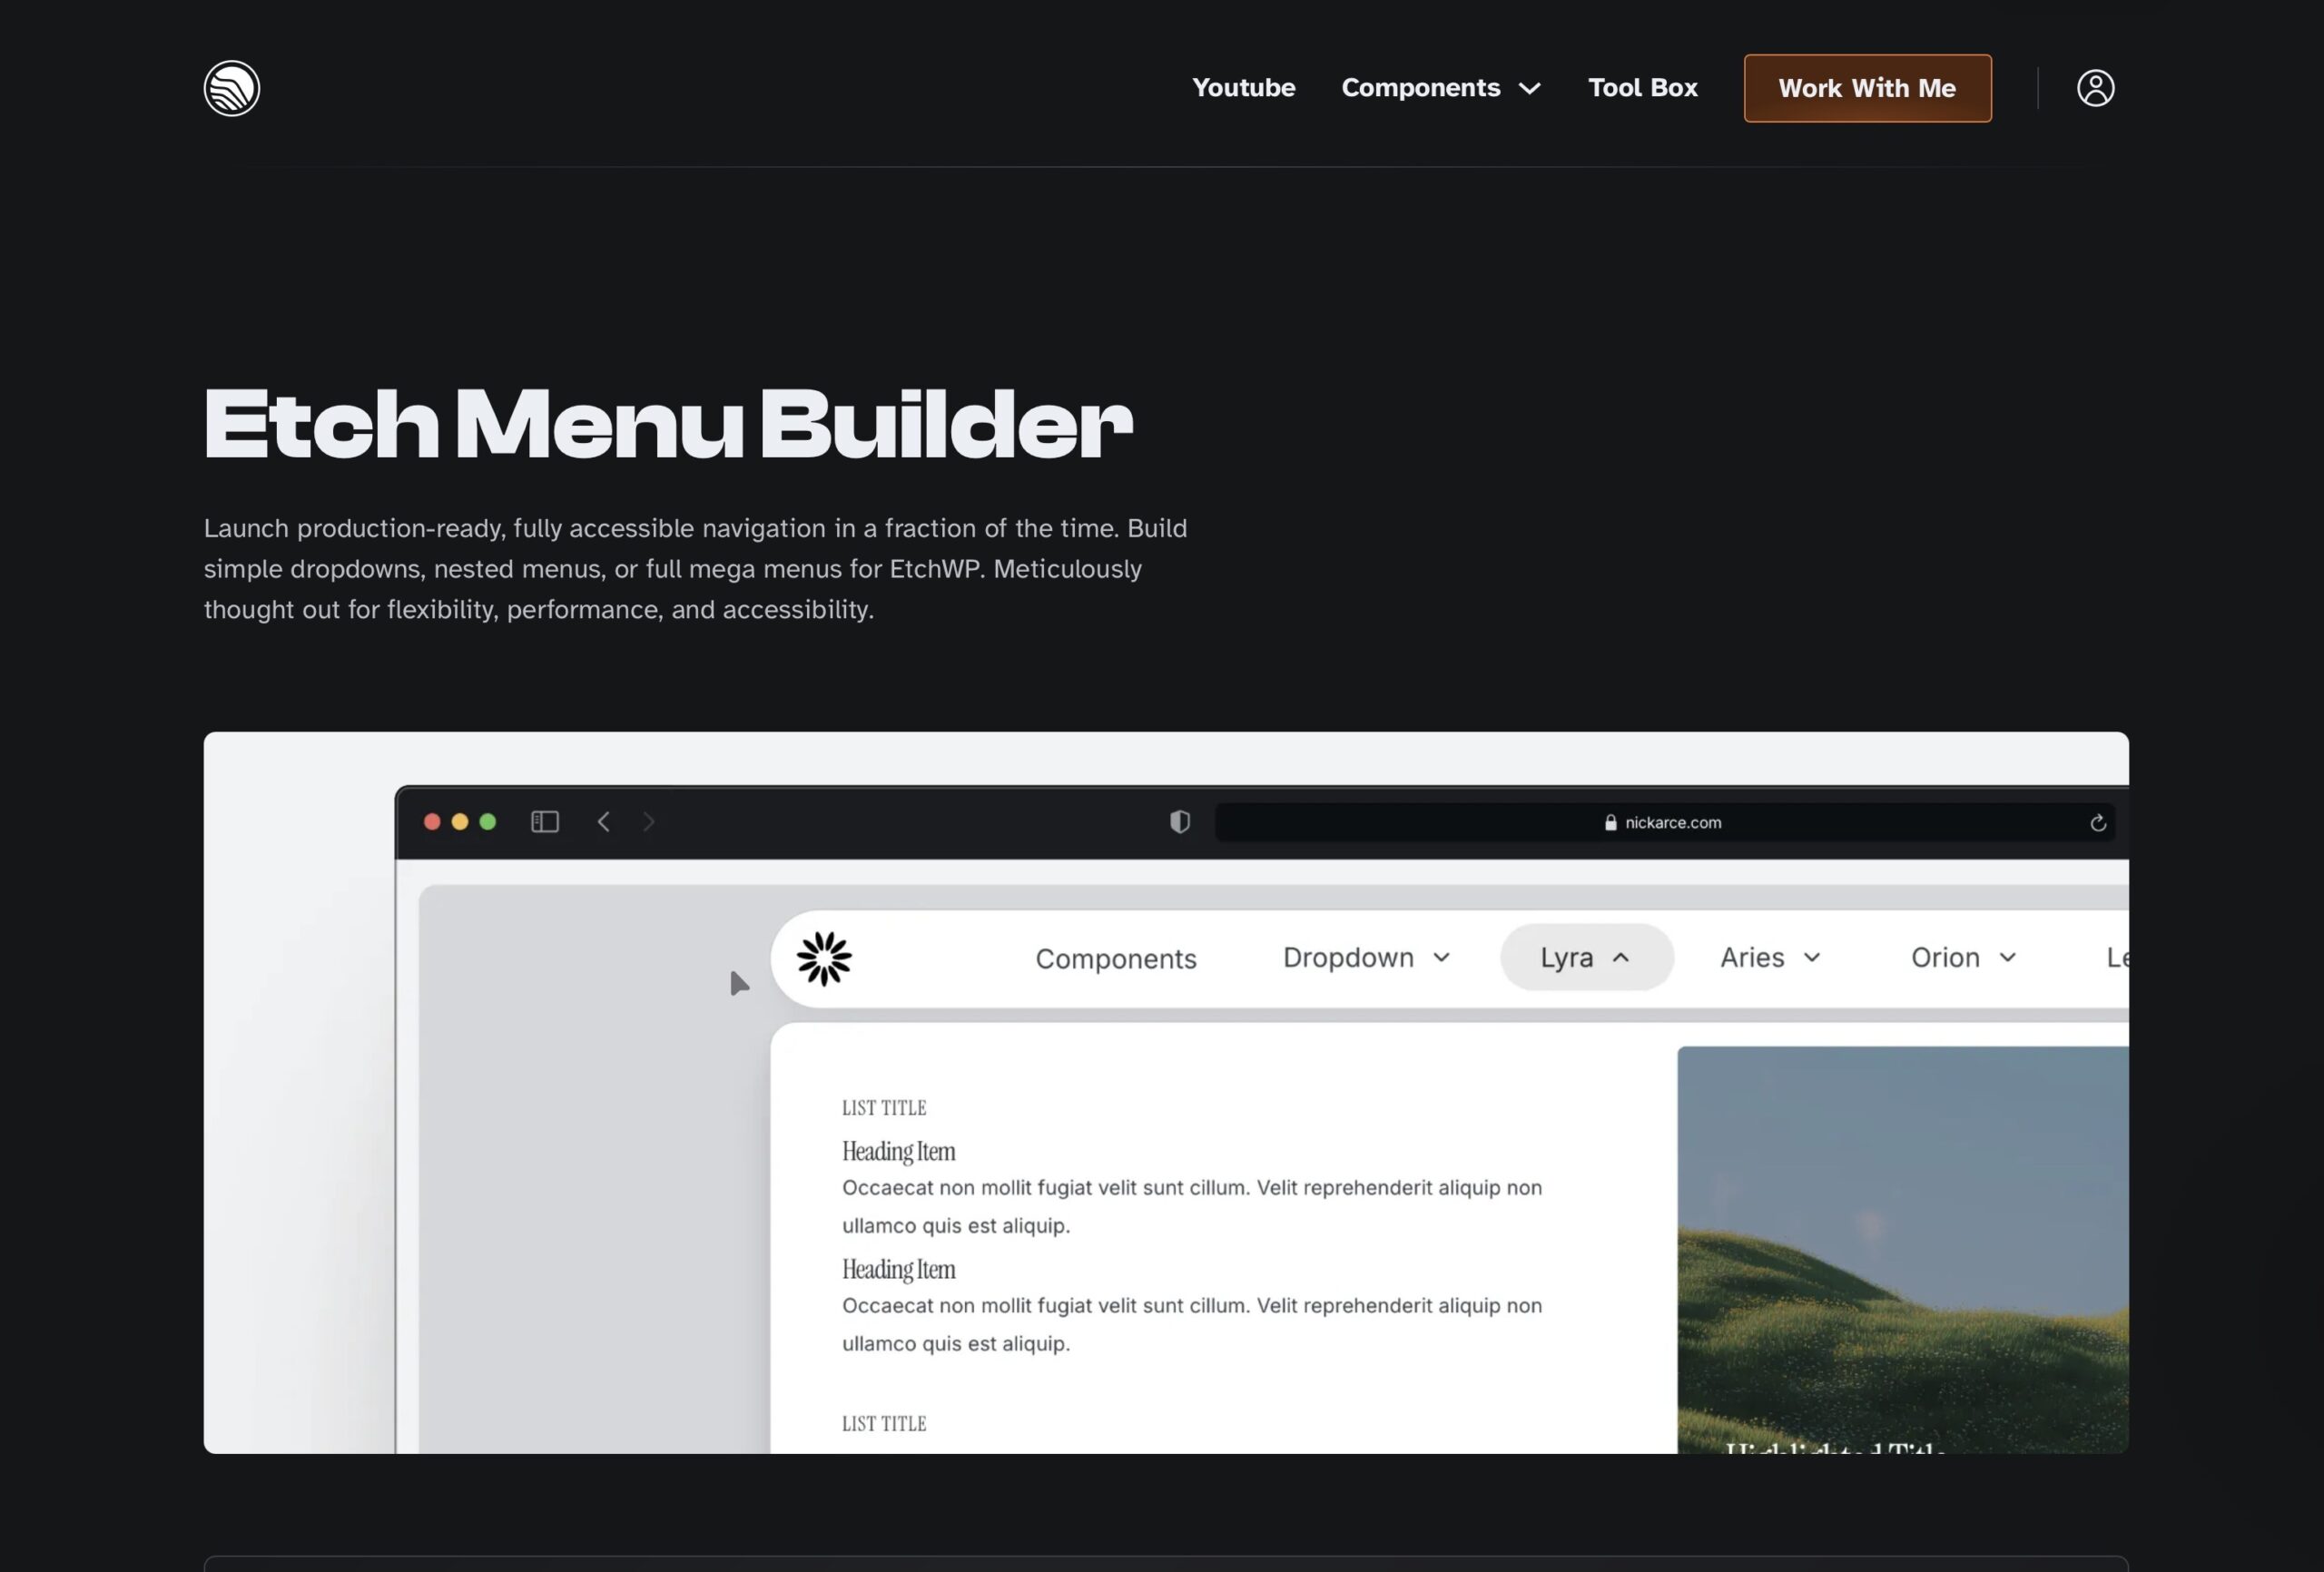Click the privacy shield icon beside the address bar

pyautogui.click(x=1180, y=822)
